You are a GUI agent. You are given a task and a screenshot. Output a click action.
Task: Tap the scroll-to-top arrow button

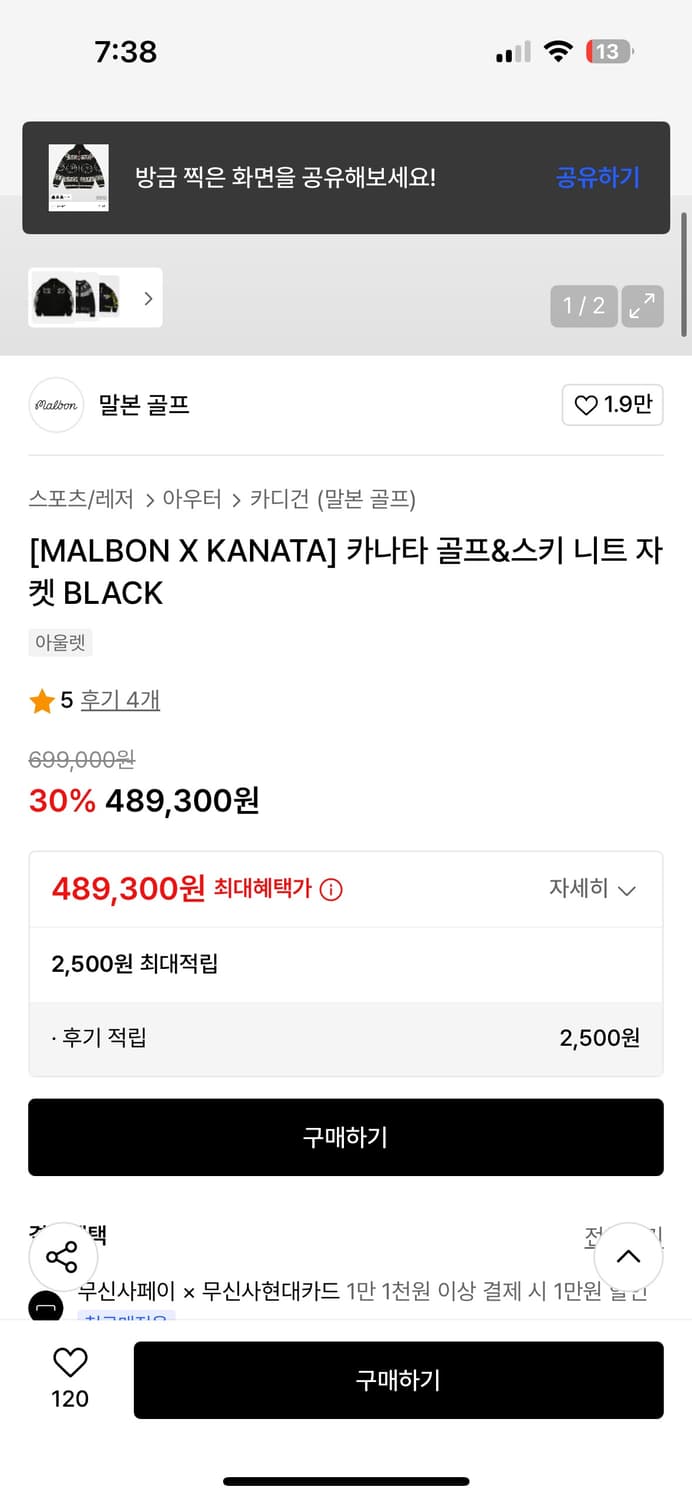point(628,1257)
